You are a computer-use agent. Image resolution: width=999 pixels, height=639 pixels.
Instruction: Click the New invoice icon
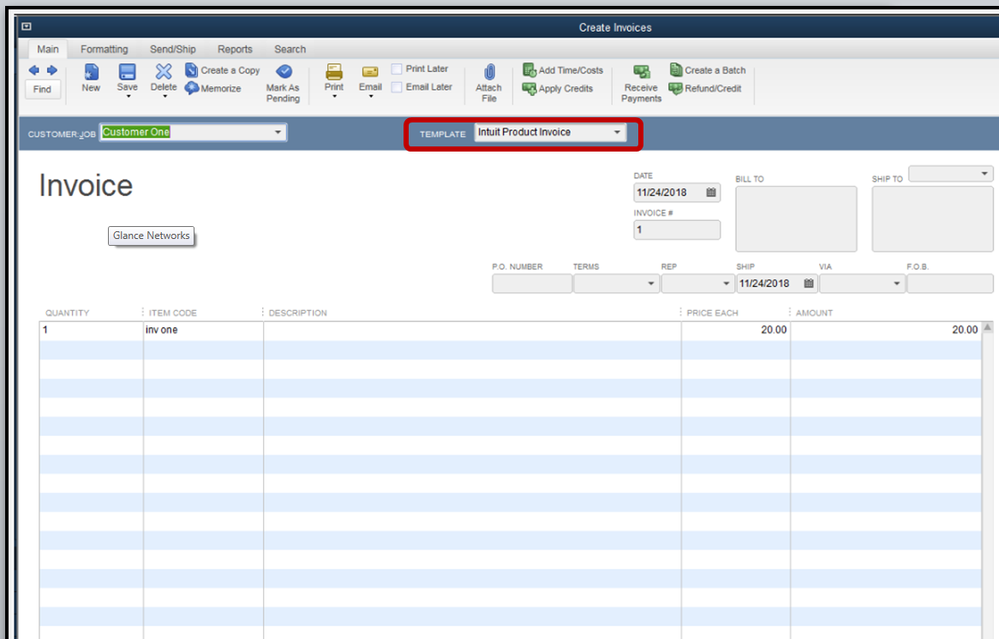point(91,72)
